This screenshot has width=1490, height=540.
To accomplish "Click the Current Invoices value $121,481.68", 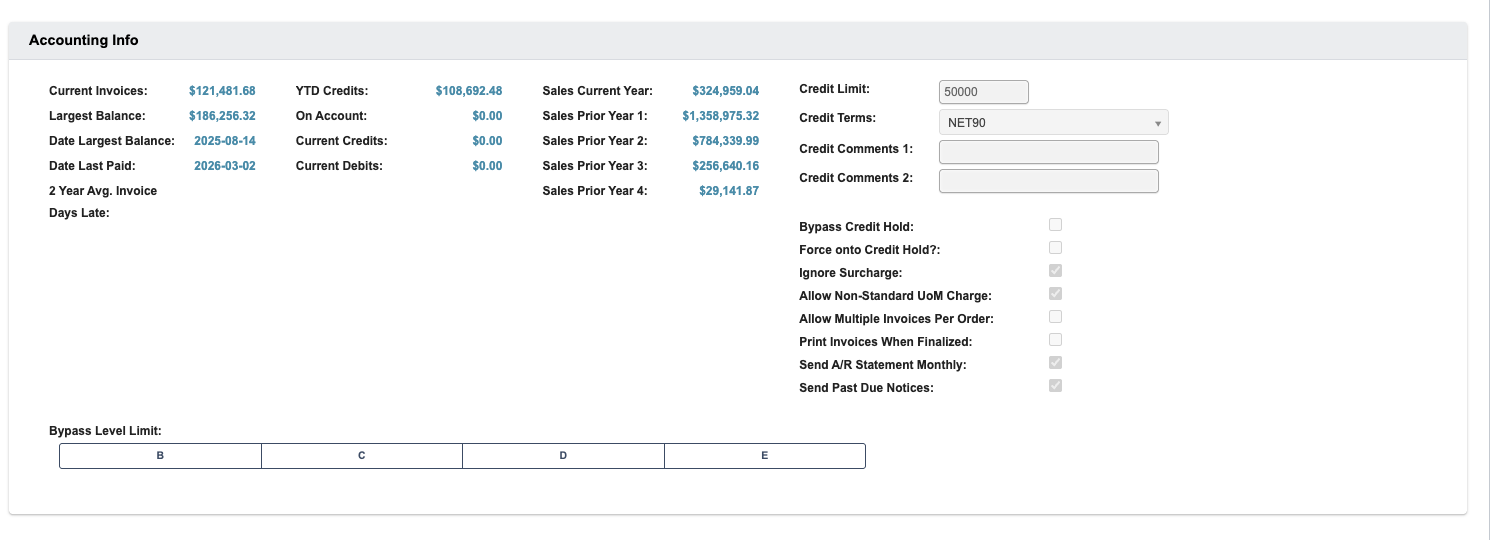I will tap(222, 91).
